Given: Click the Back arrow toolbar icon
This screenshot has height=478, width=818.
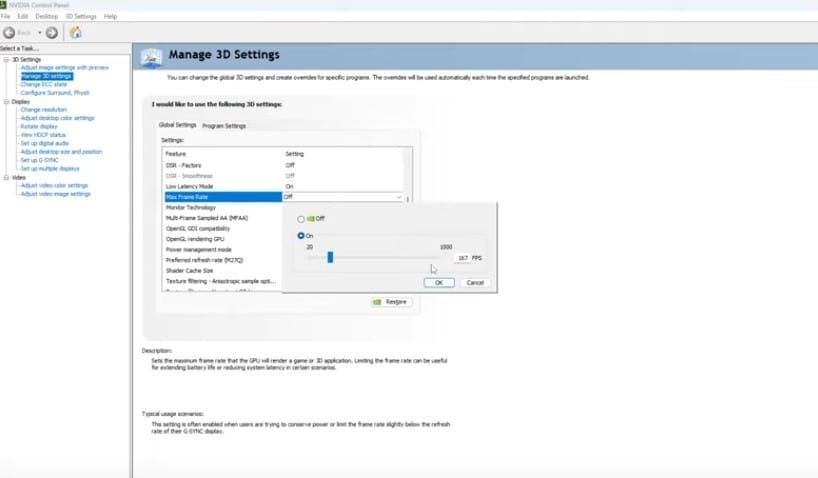Looking at the screenshot, I should (x=9, y=33).
